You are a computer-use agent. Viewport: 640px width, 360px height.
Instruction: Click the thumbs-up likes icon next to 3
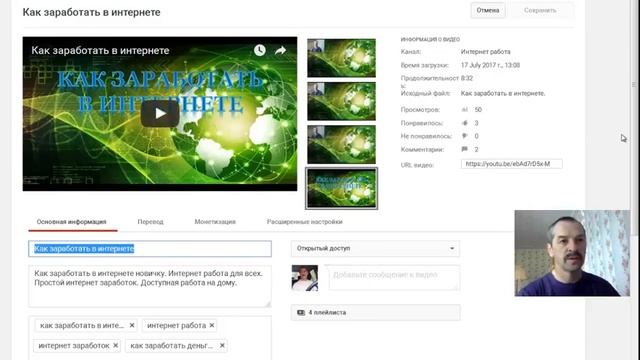pyautogui.click(x=464, y=123)
